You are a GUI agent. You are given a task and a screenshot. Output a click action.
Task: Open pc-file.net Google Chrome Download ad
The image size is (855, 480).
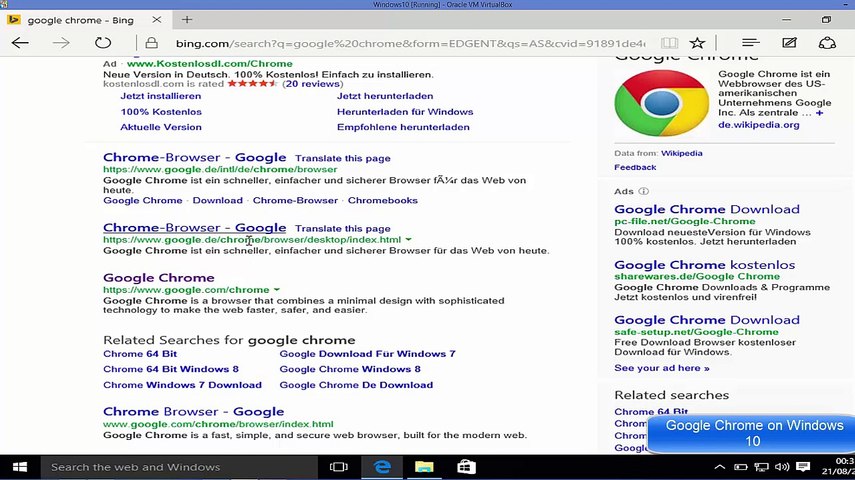tap(707, 209)
